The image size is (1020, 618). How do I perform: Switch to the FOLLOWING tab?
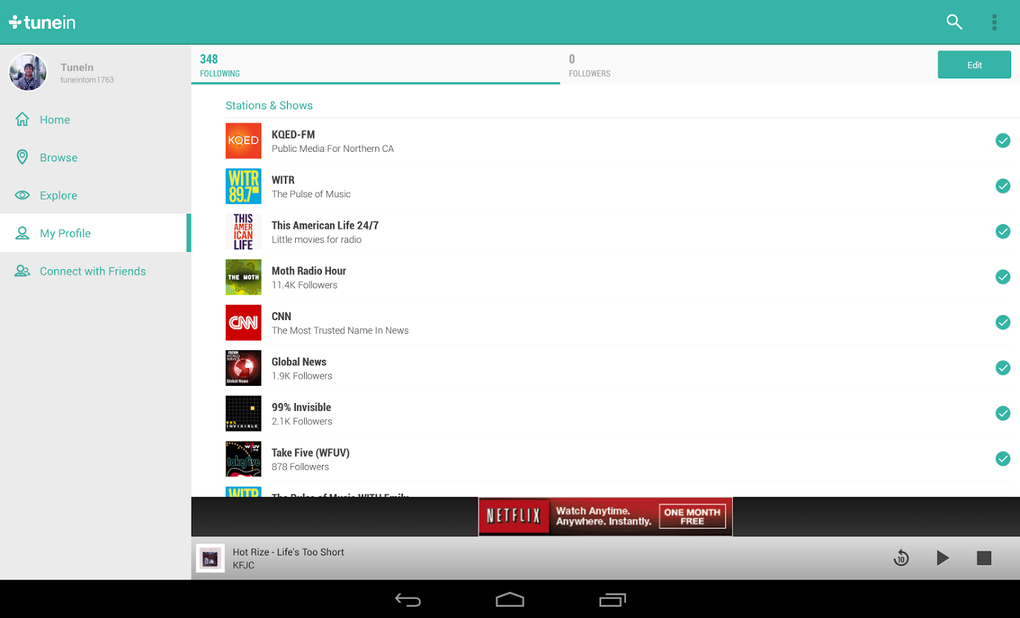click(375, 64)
